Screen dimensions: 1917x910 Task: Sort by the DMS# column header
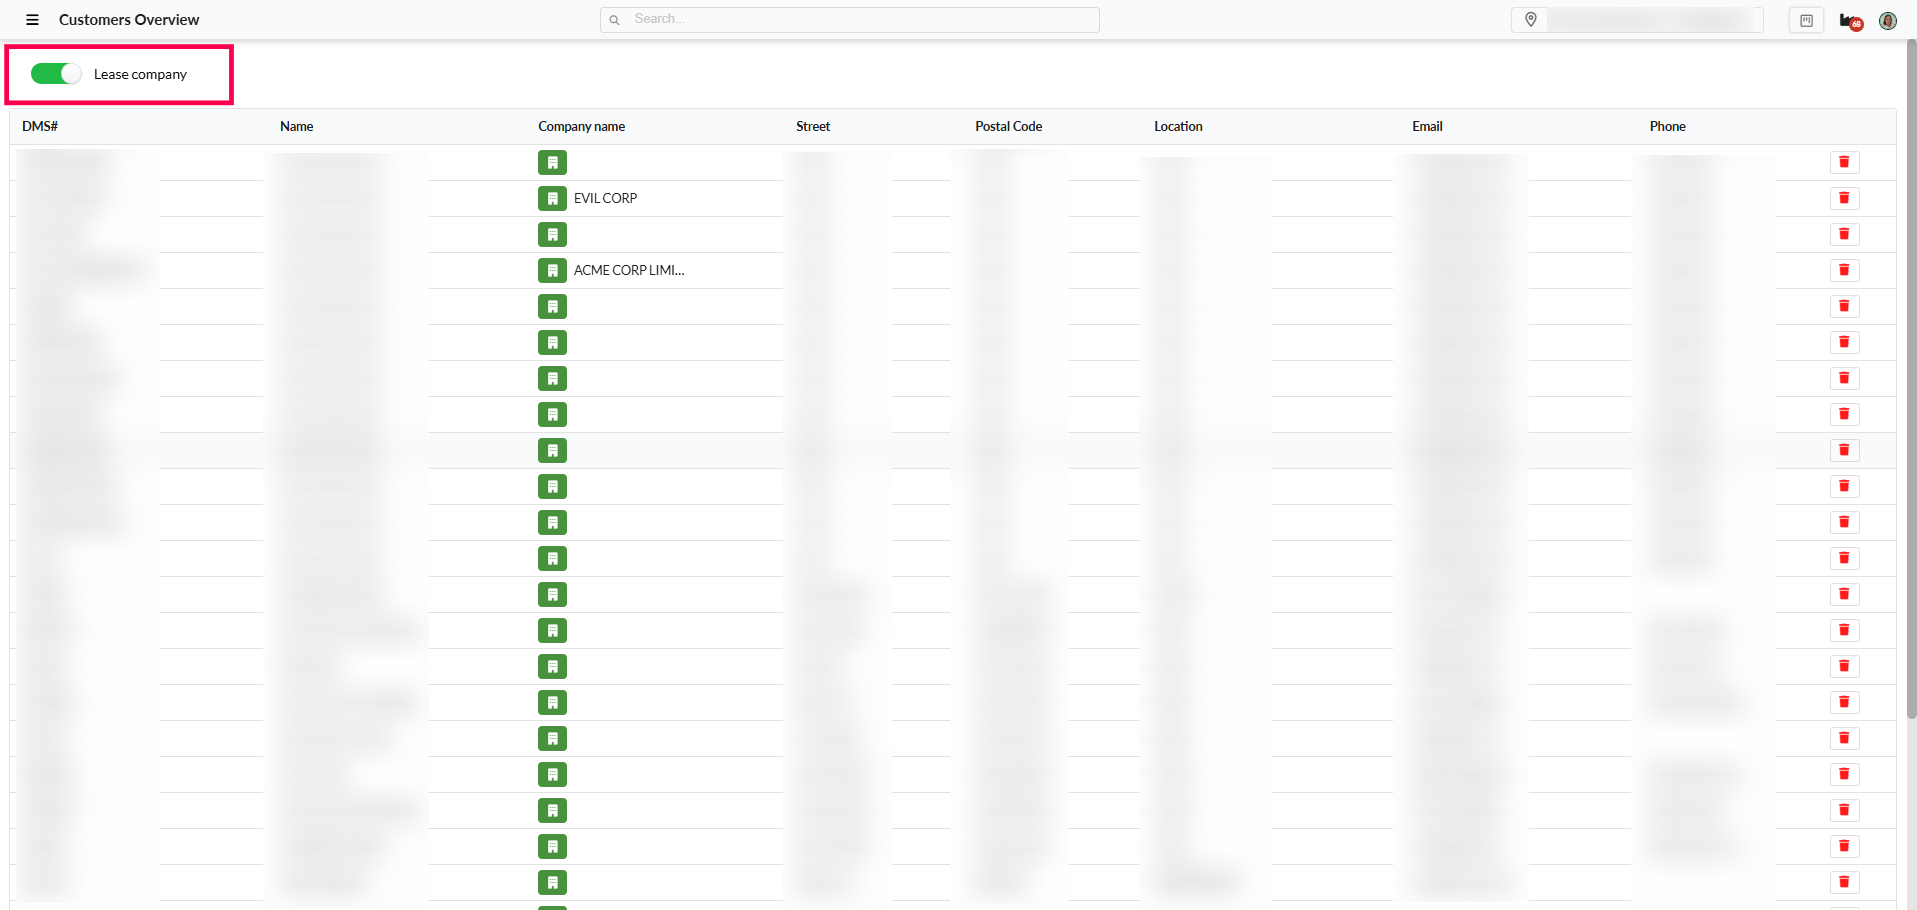pyautogui.click(x=40, y=126)
